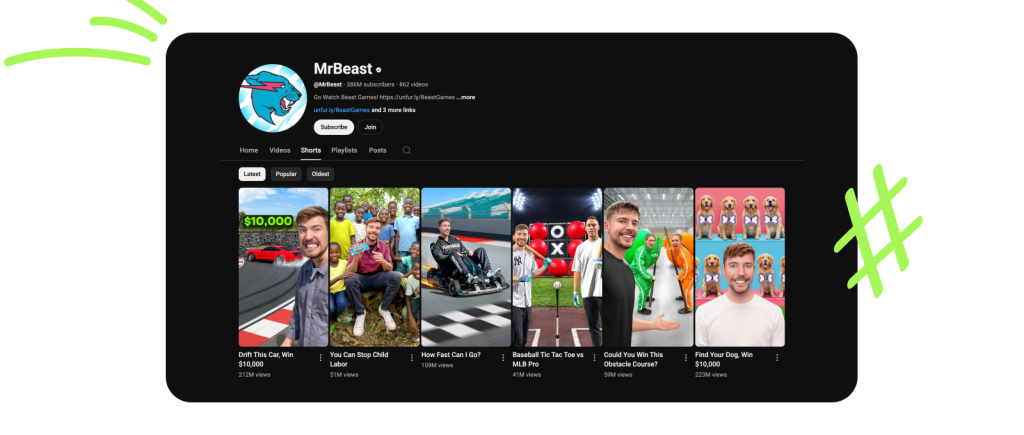Select the Oldest filter chip
1024x435 pixels.
321,174
